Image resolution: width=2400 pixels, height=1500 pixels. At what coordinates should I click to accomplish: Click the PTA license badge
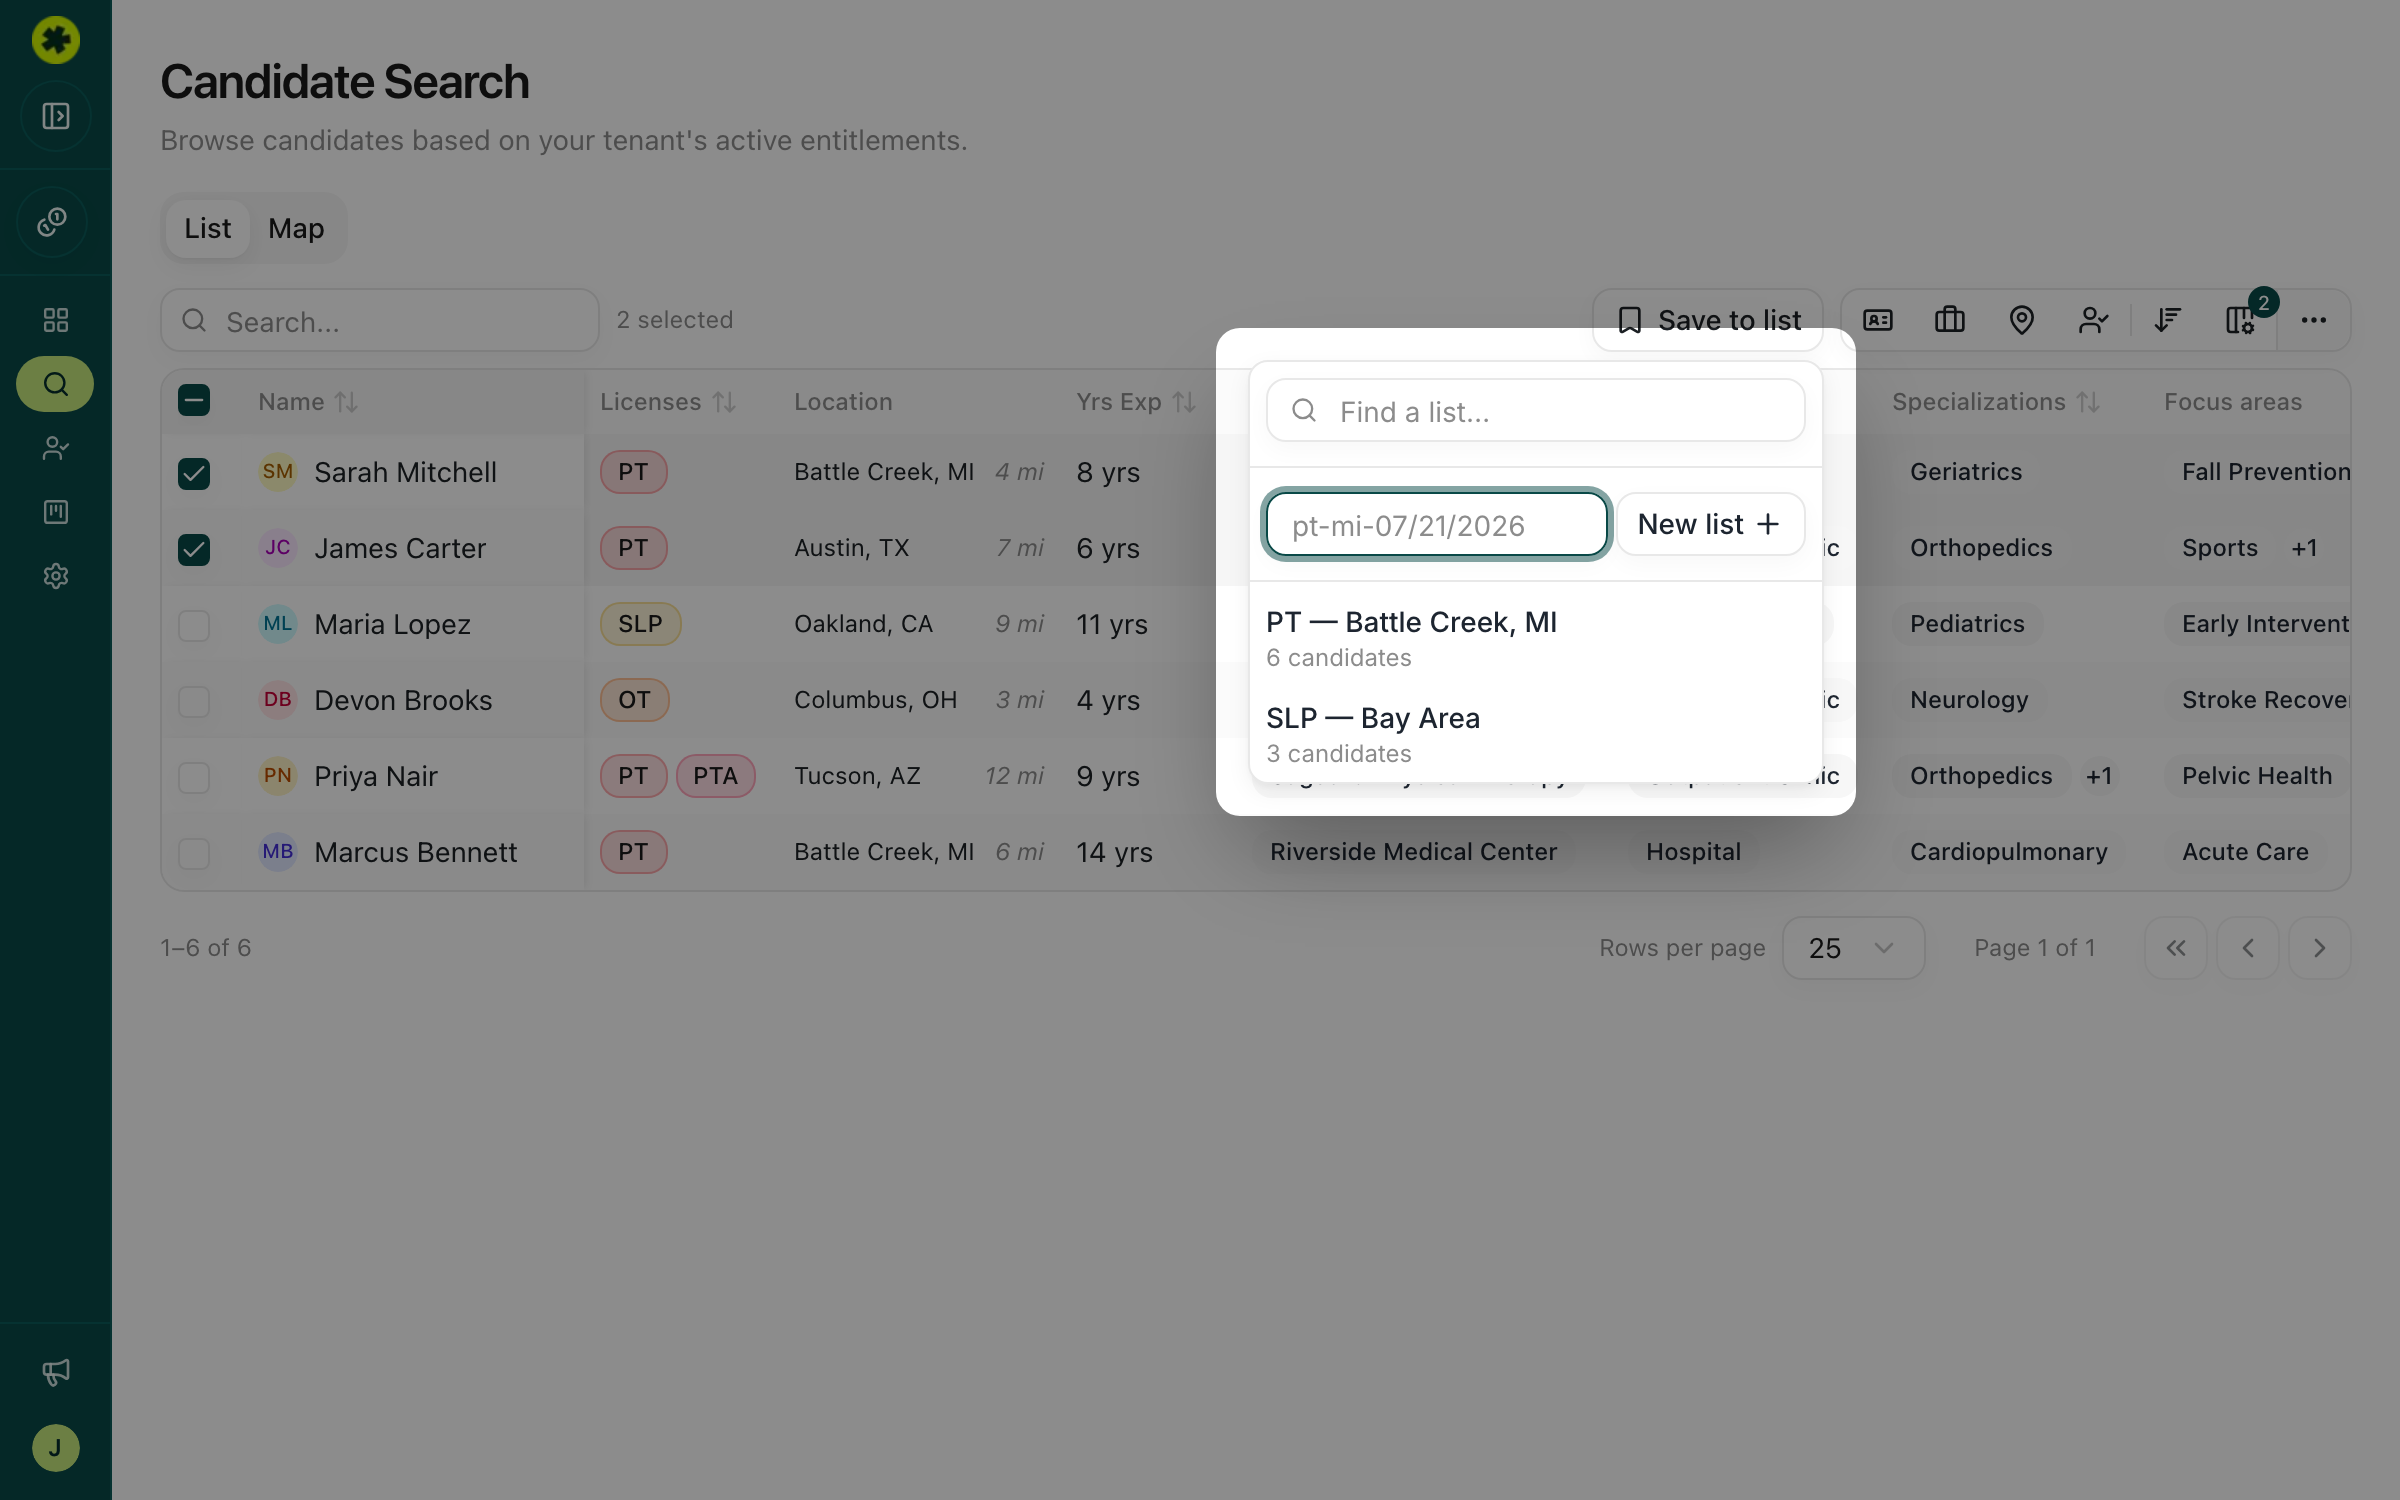point(715,776)
